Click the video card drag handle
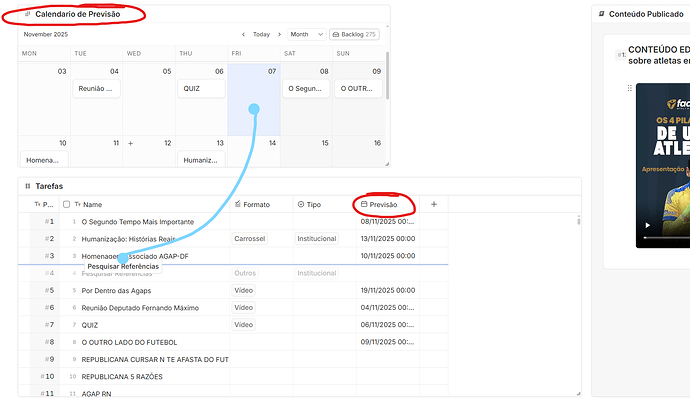 coord(630,88)
